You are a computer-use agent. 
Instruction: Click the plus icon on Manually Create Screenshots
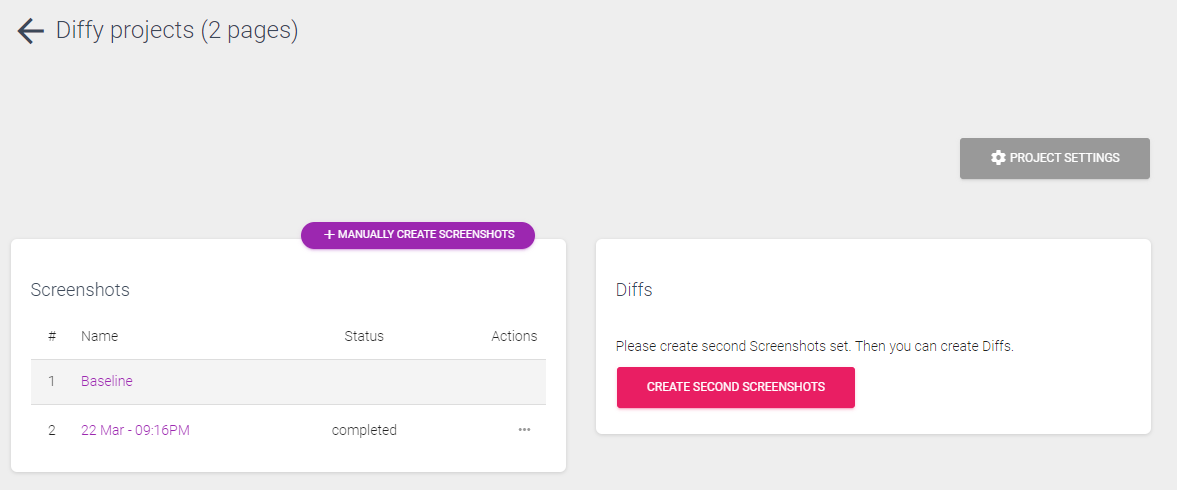(x=329, y=235)
